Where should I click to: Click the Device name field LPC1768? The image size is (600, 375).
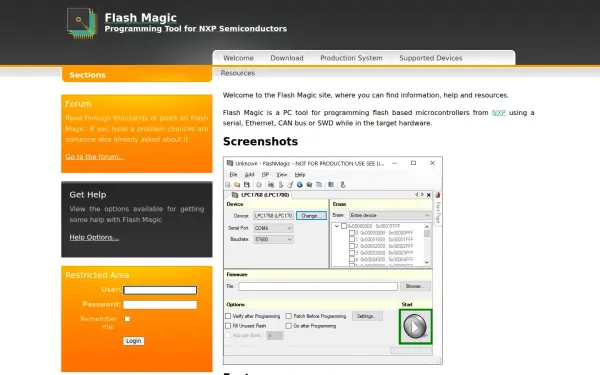point(274,216)
